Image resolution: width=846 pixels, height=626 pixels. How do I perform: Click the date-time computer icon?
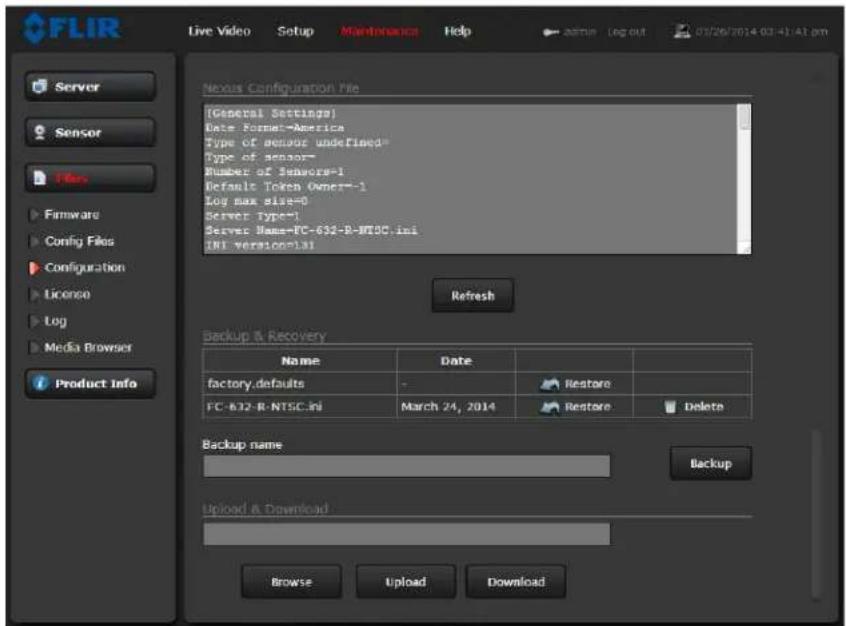[x=682, y=31]
